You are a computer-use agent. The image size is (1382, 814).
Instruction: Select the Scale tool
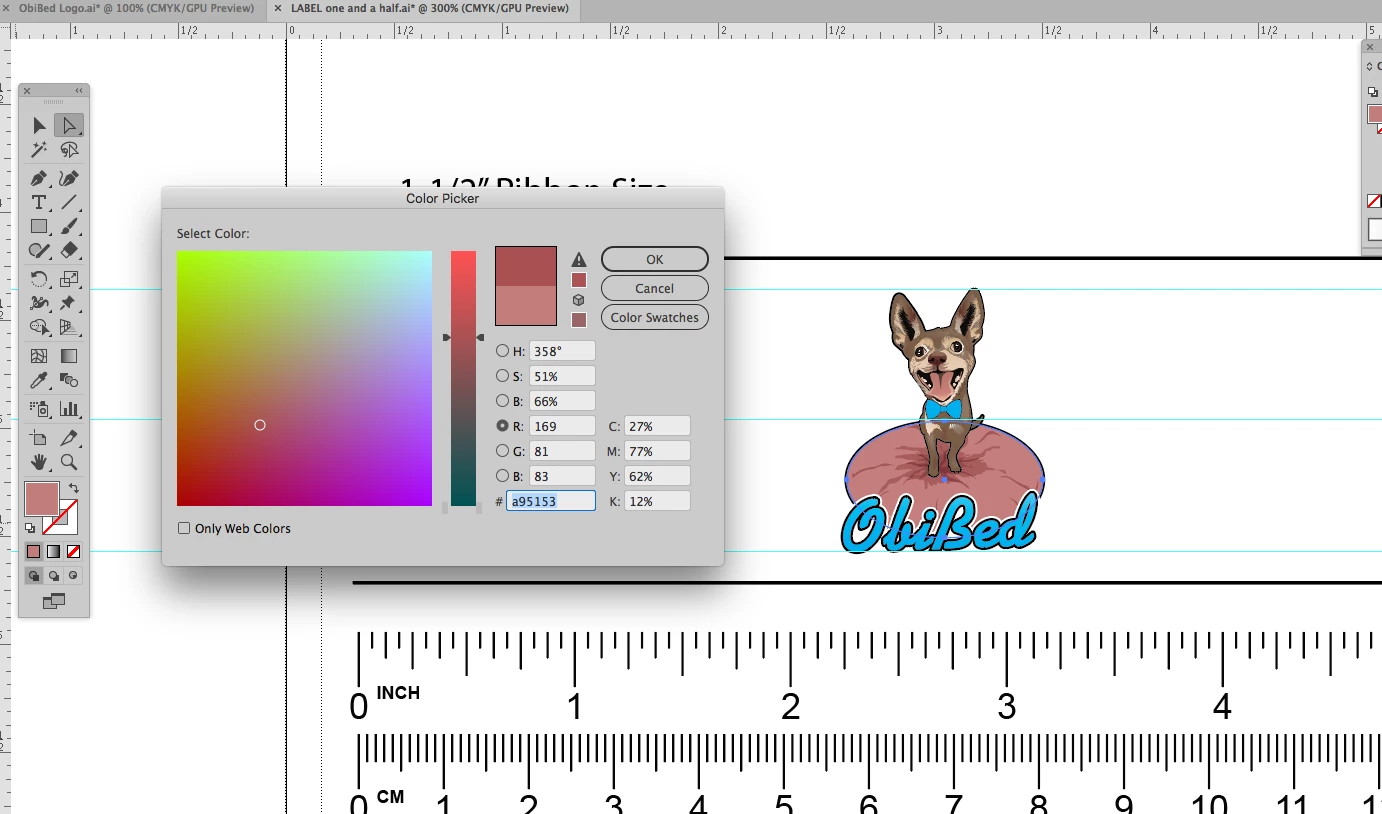pyautogui.click(x=69, y=279)
